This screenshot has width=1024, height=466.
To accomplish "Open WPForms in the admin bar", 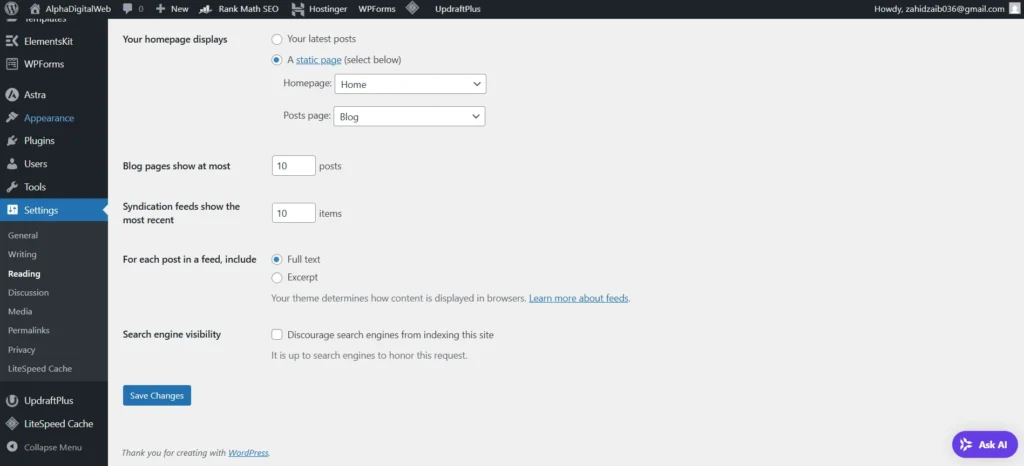I will (376, 9).
